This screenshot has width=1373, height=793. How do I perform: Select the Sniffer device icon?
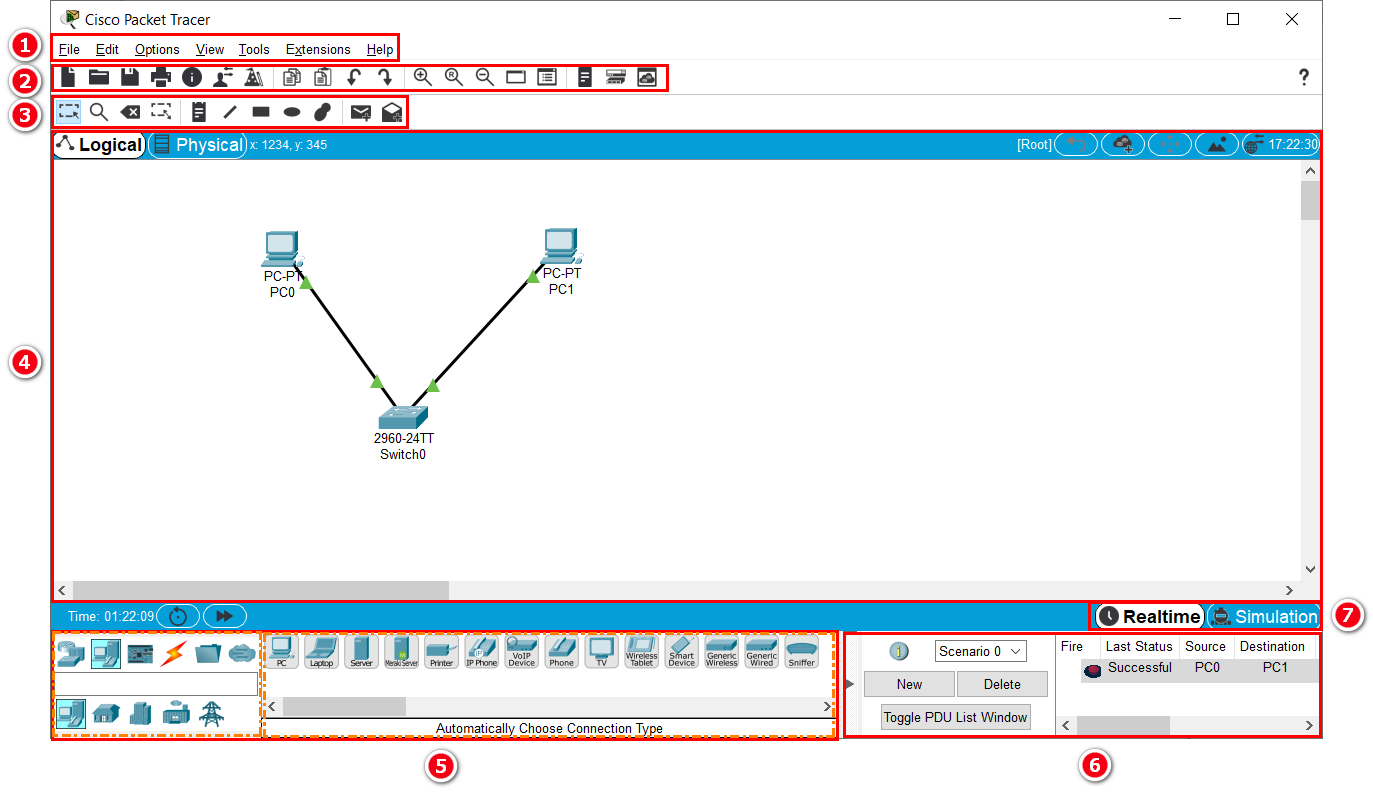click(801, 651)
